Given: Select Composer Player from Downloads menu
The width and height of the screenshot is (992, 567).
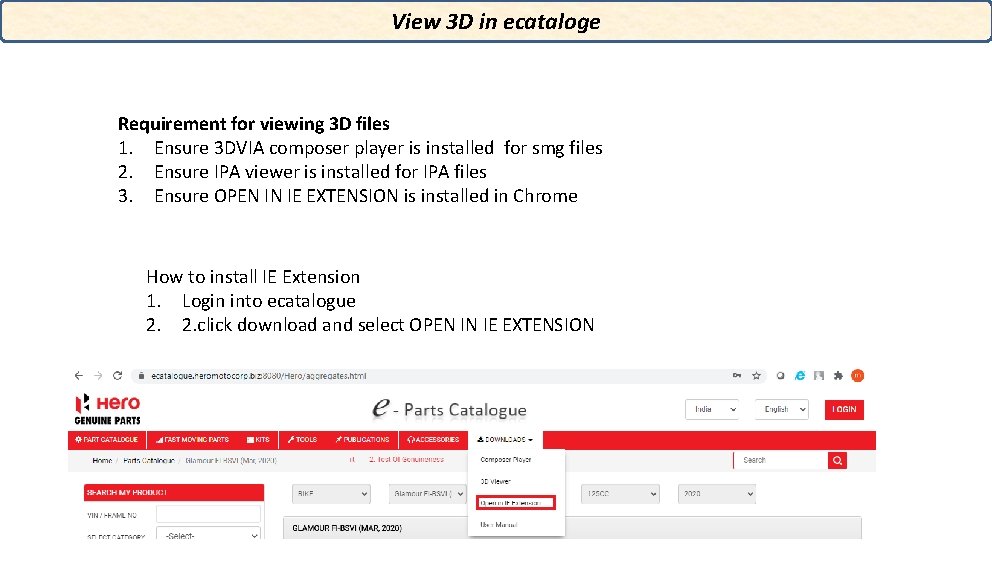Looking at the screenshot, I should (x=505, y=459).
